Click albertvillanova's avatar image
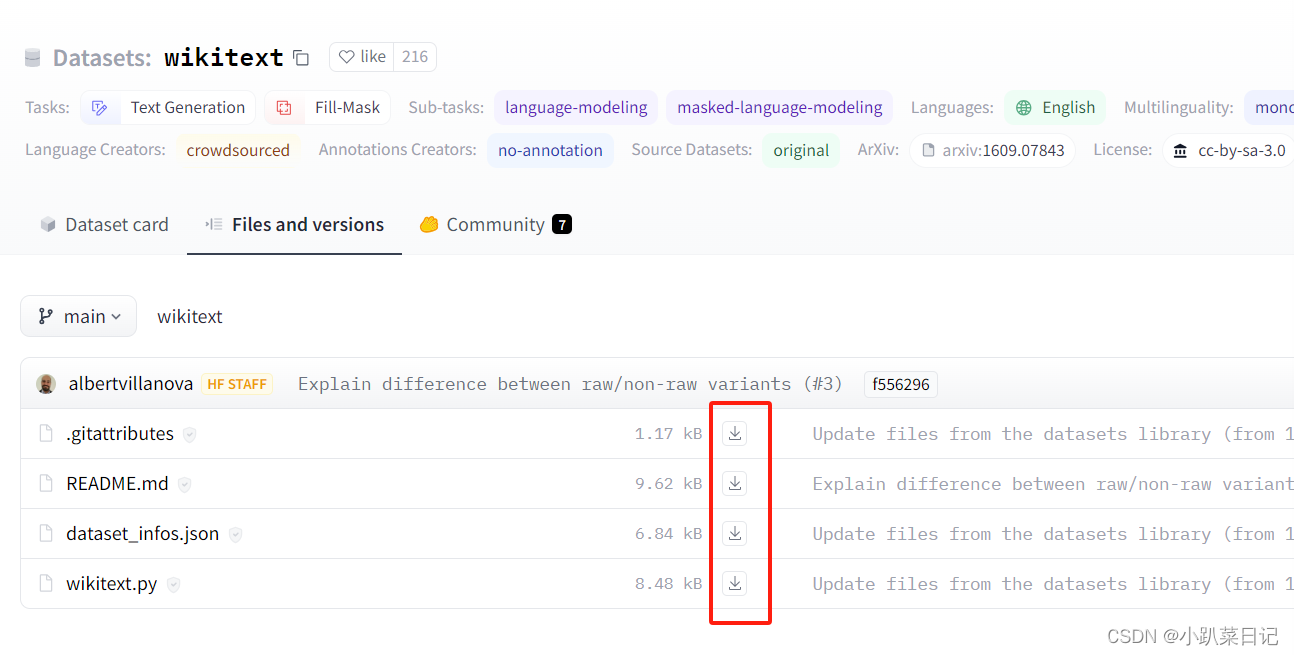 click(x=46, y=384)
